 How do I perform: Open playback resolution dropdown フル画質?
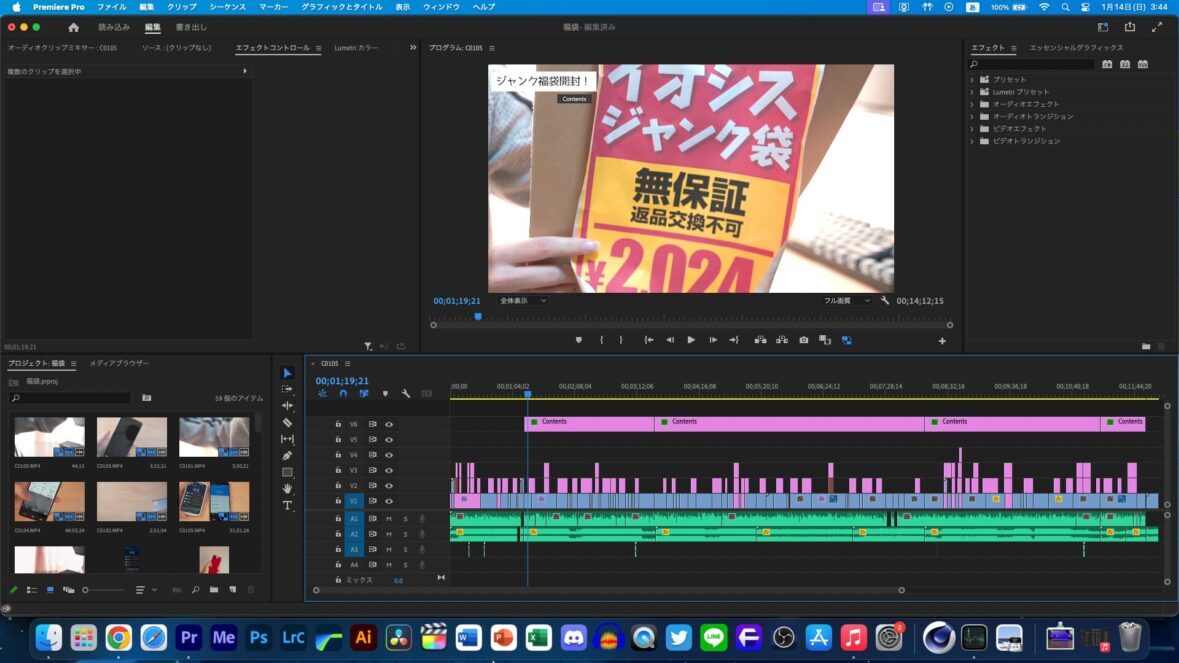(846, 301)
